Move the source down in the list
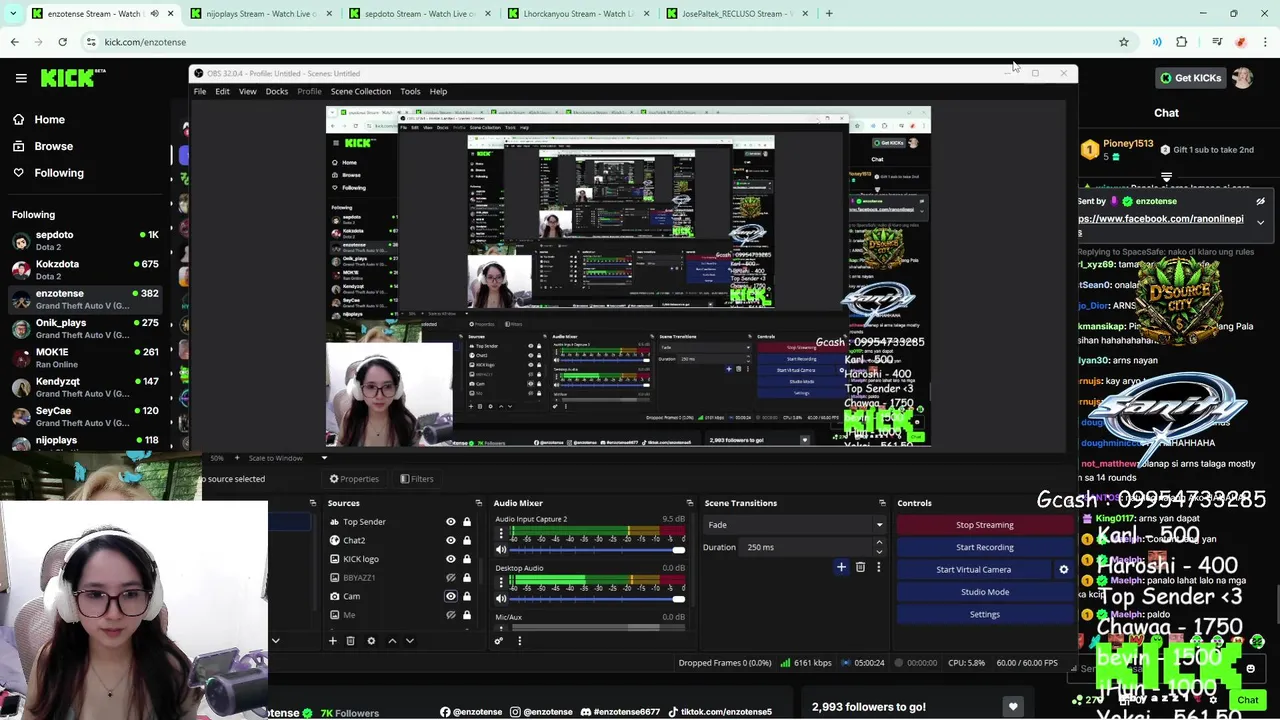 409,641
